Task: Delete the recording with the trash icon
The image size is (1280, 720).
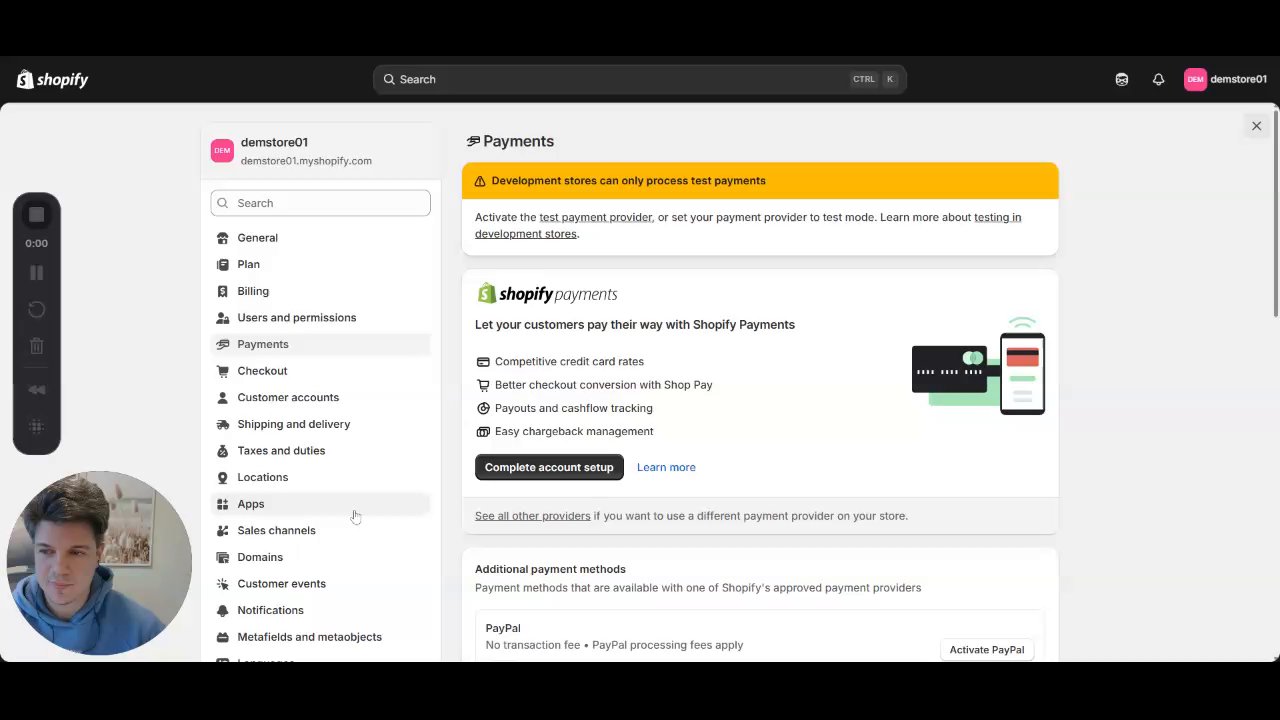Action: point(36,346)
